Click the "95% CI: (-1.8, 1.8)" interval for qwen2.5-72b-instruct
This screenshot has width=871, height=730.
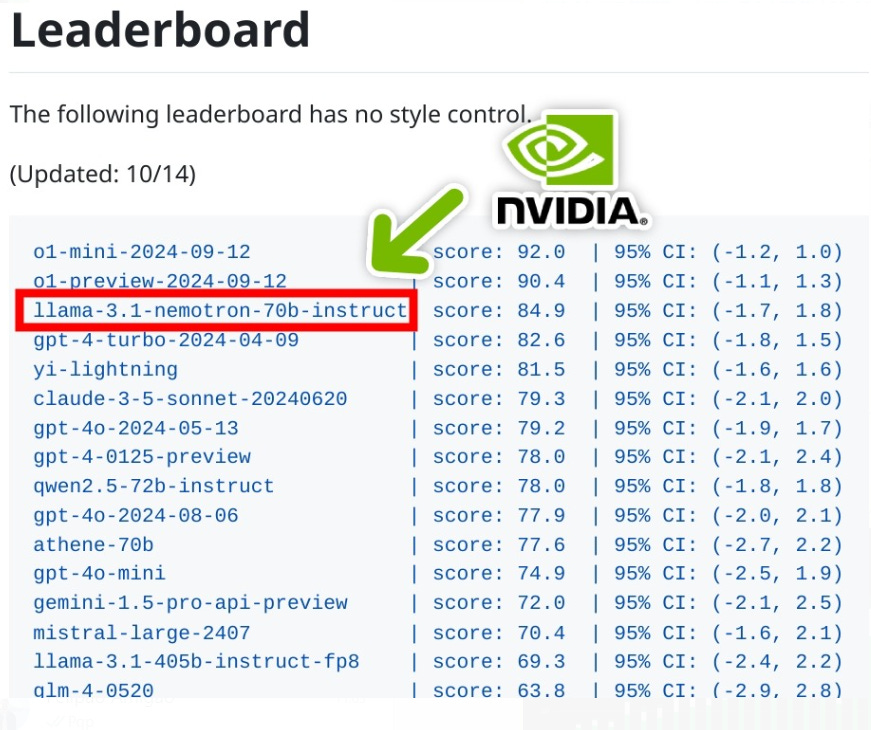[728, 486]
